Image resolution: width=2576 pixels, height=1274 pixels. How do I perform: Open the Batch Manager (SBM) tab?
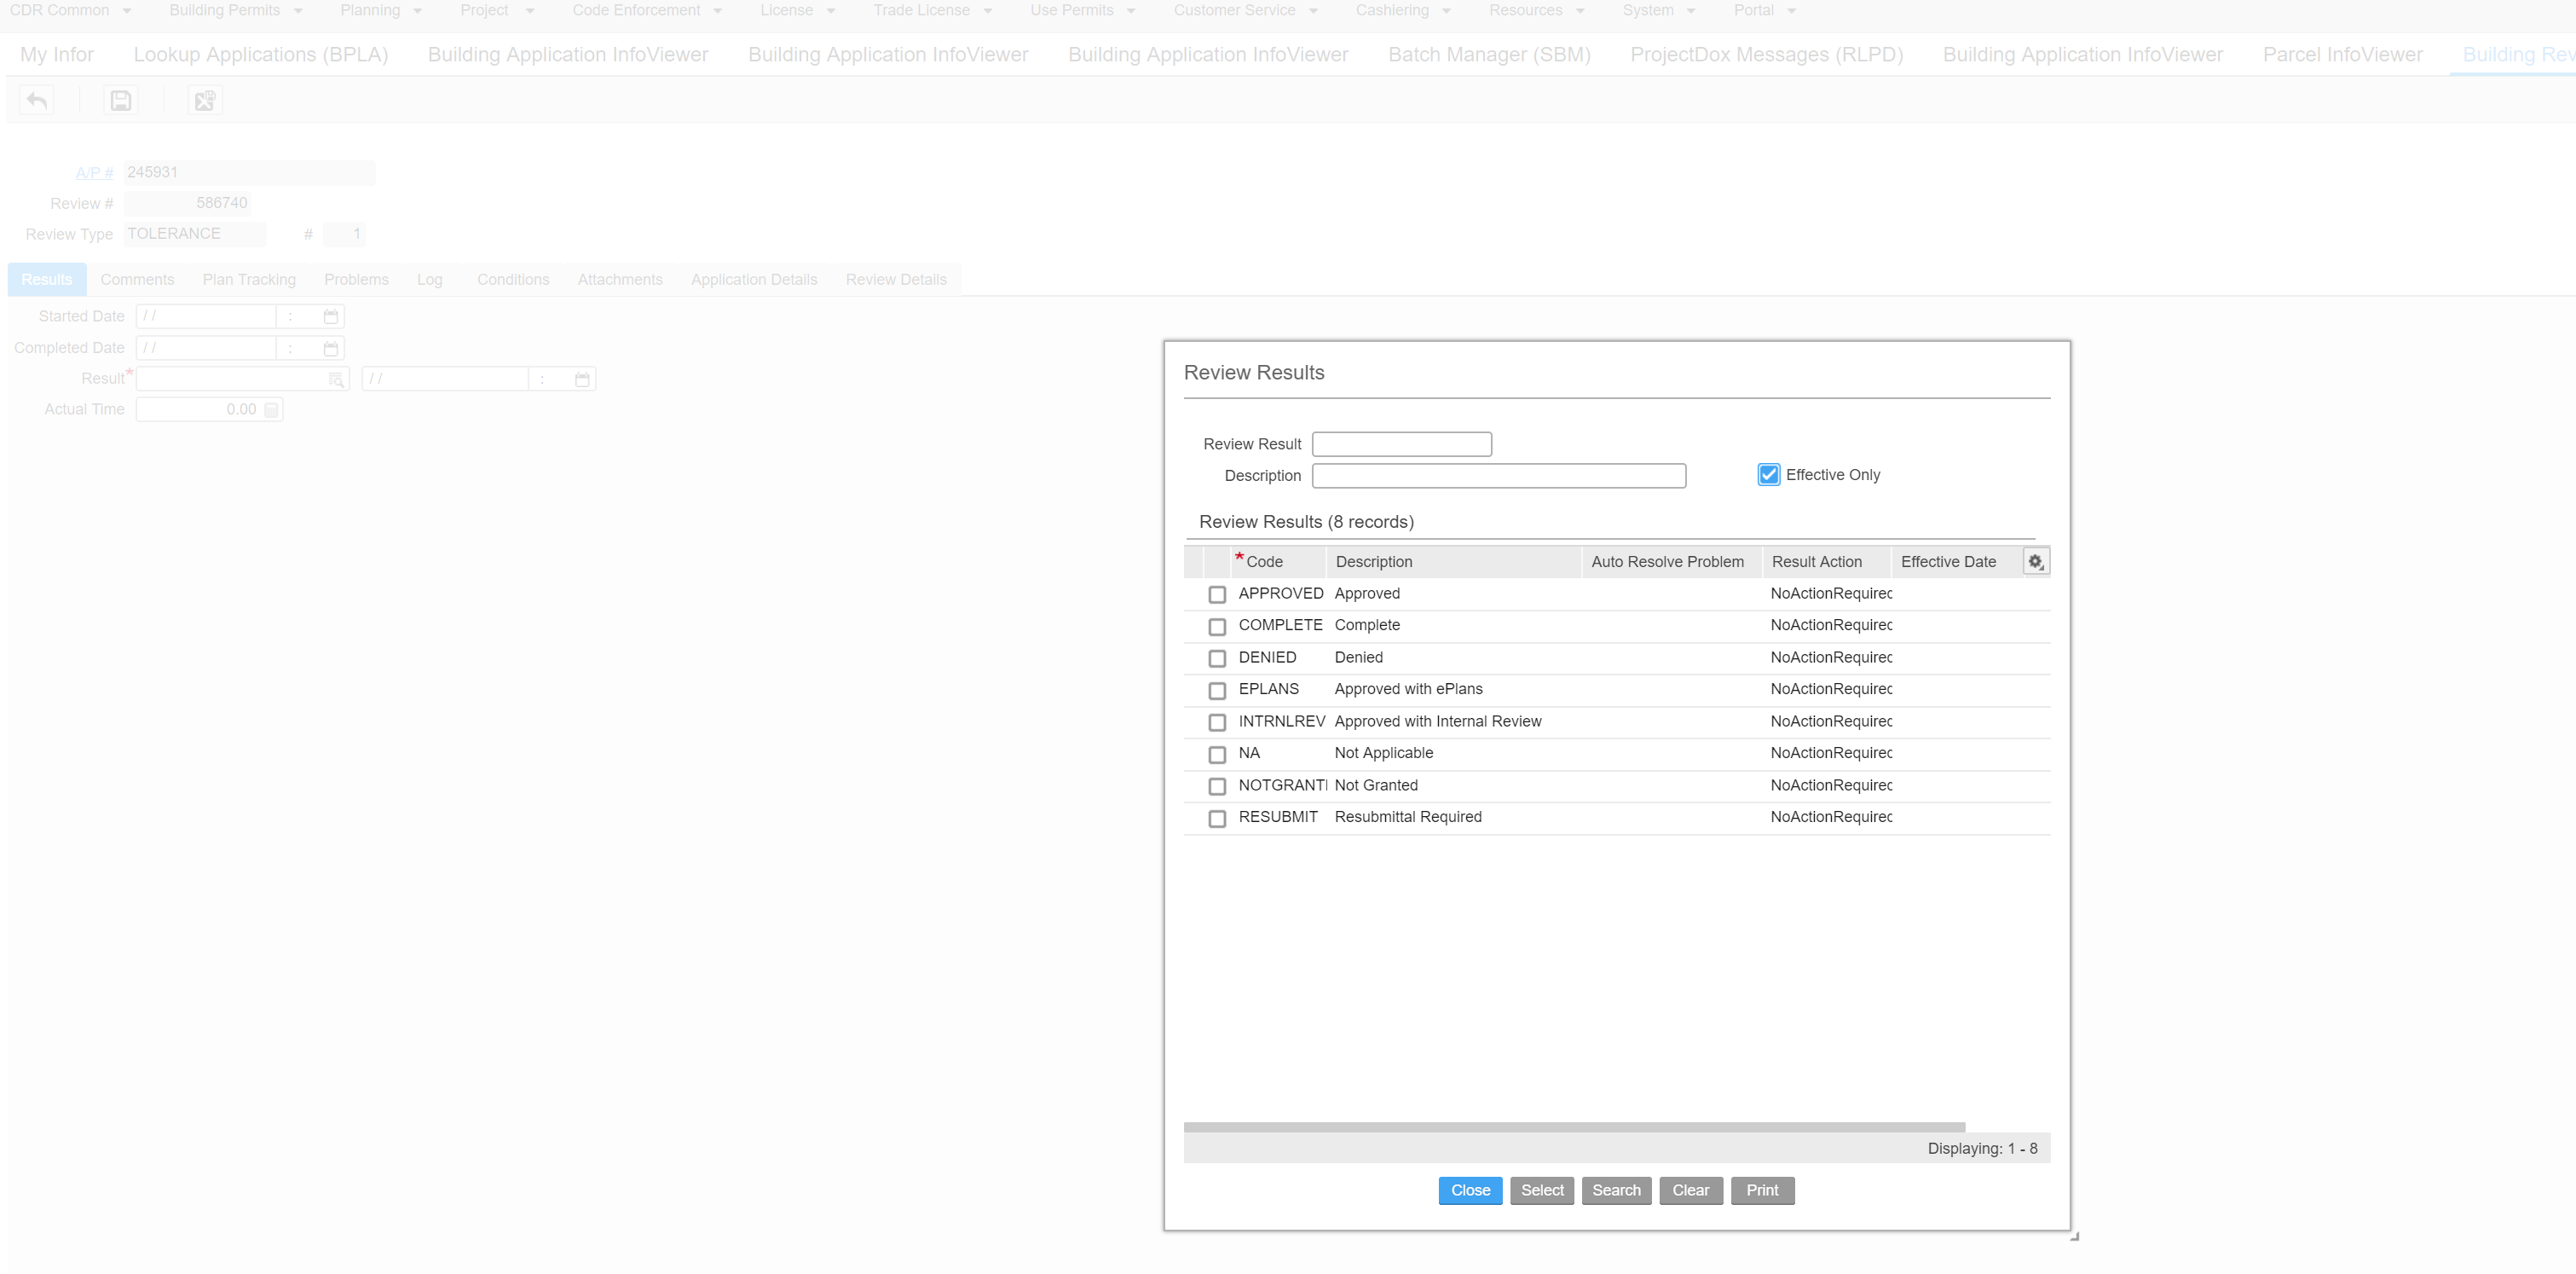tap(1488, 55)
